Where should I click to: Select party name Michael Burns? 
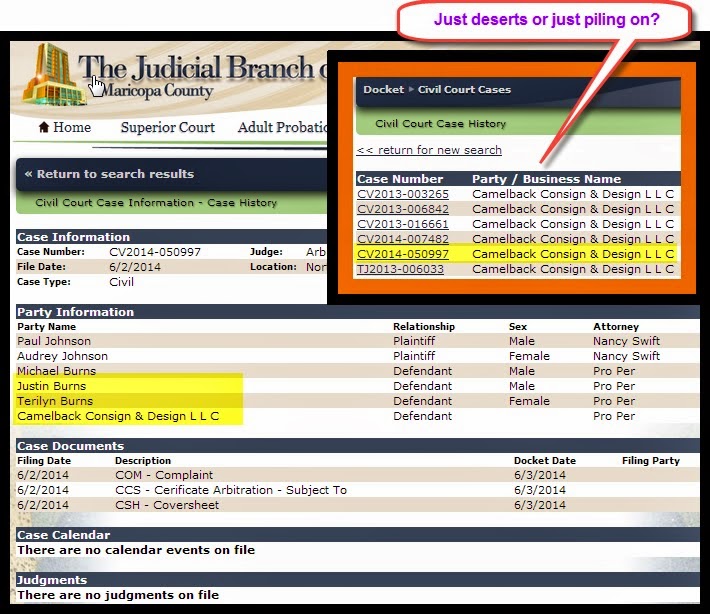[57, 371]
